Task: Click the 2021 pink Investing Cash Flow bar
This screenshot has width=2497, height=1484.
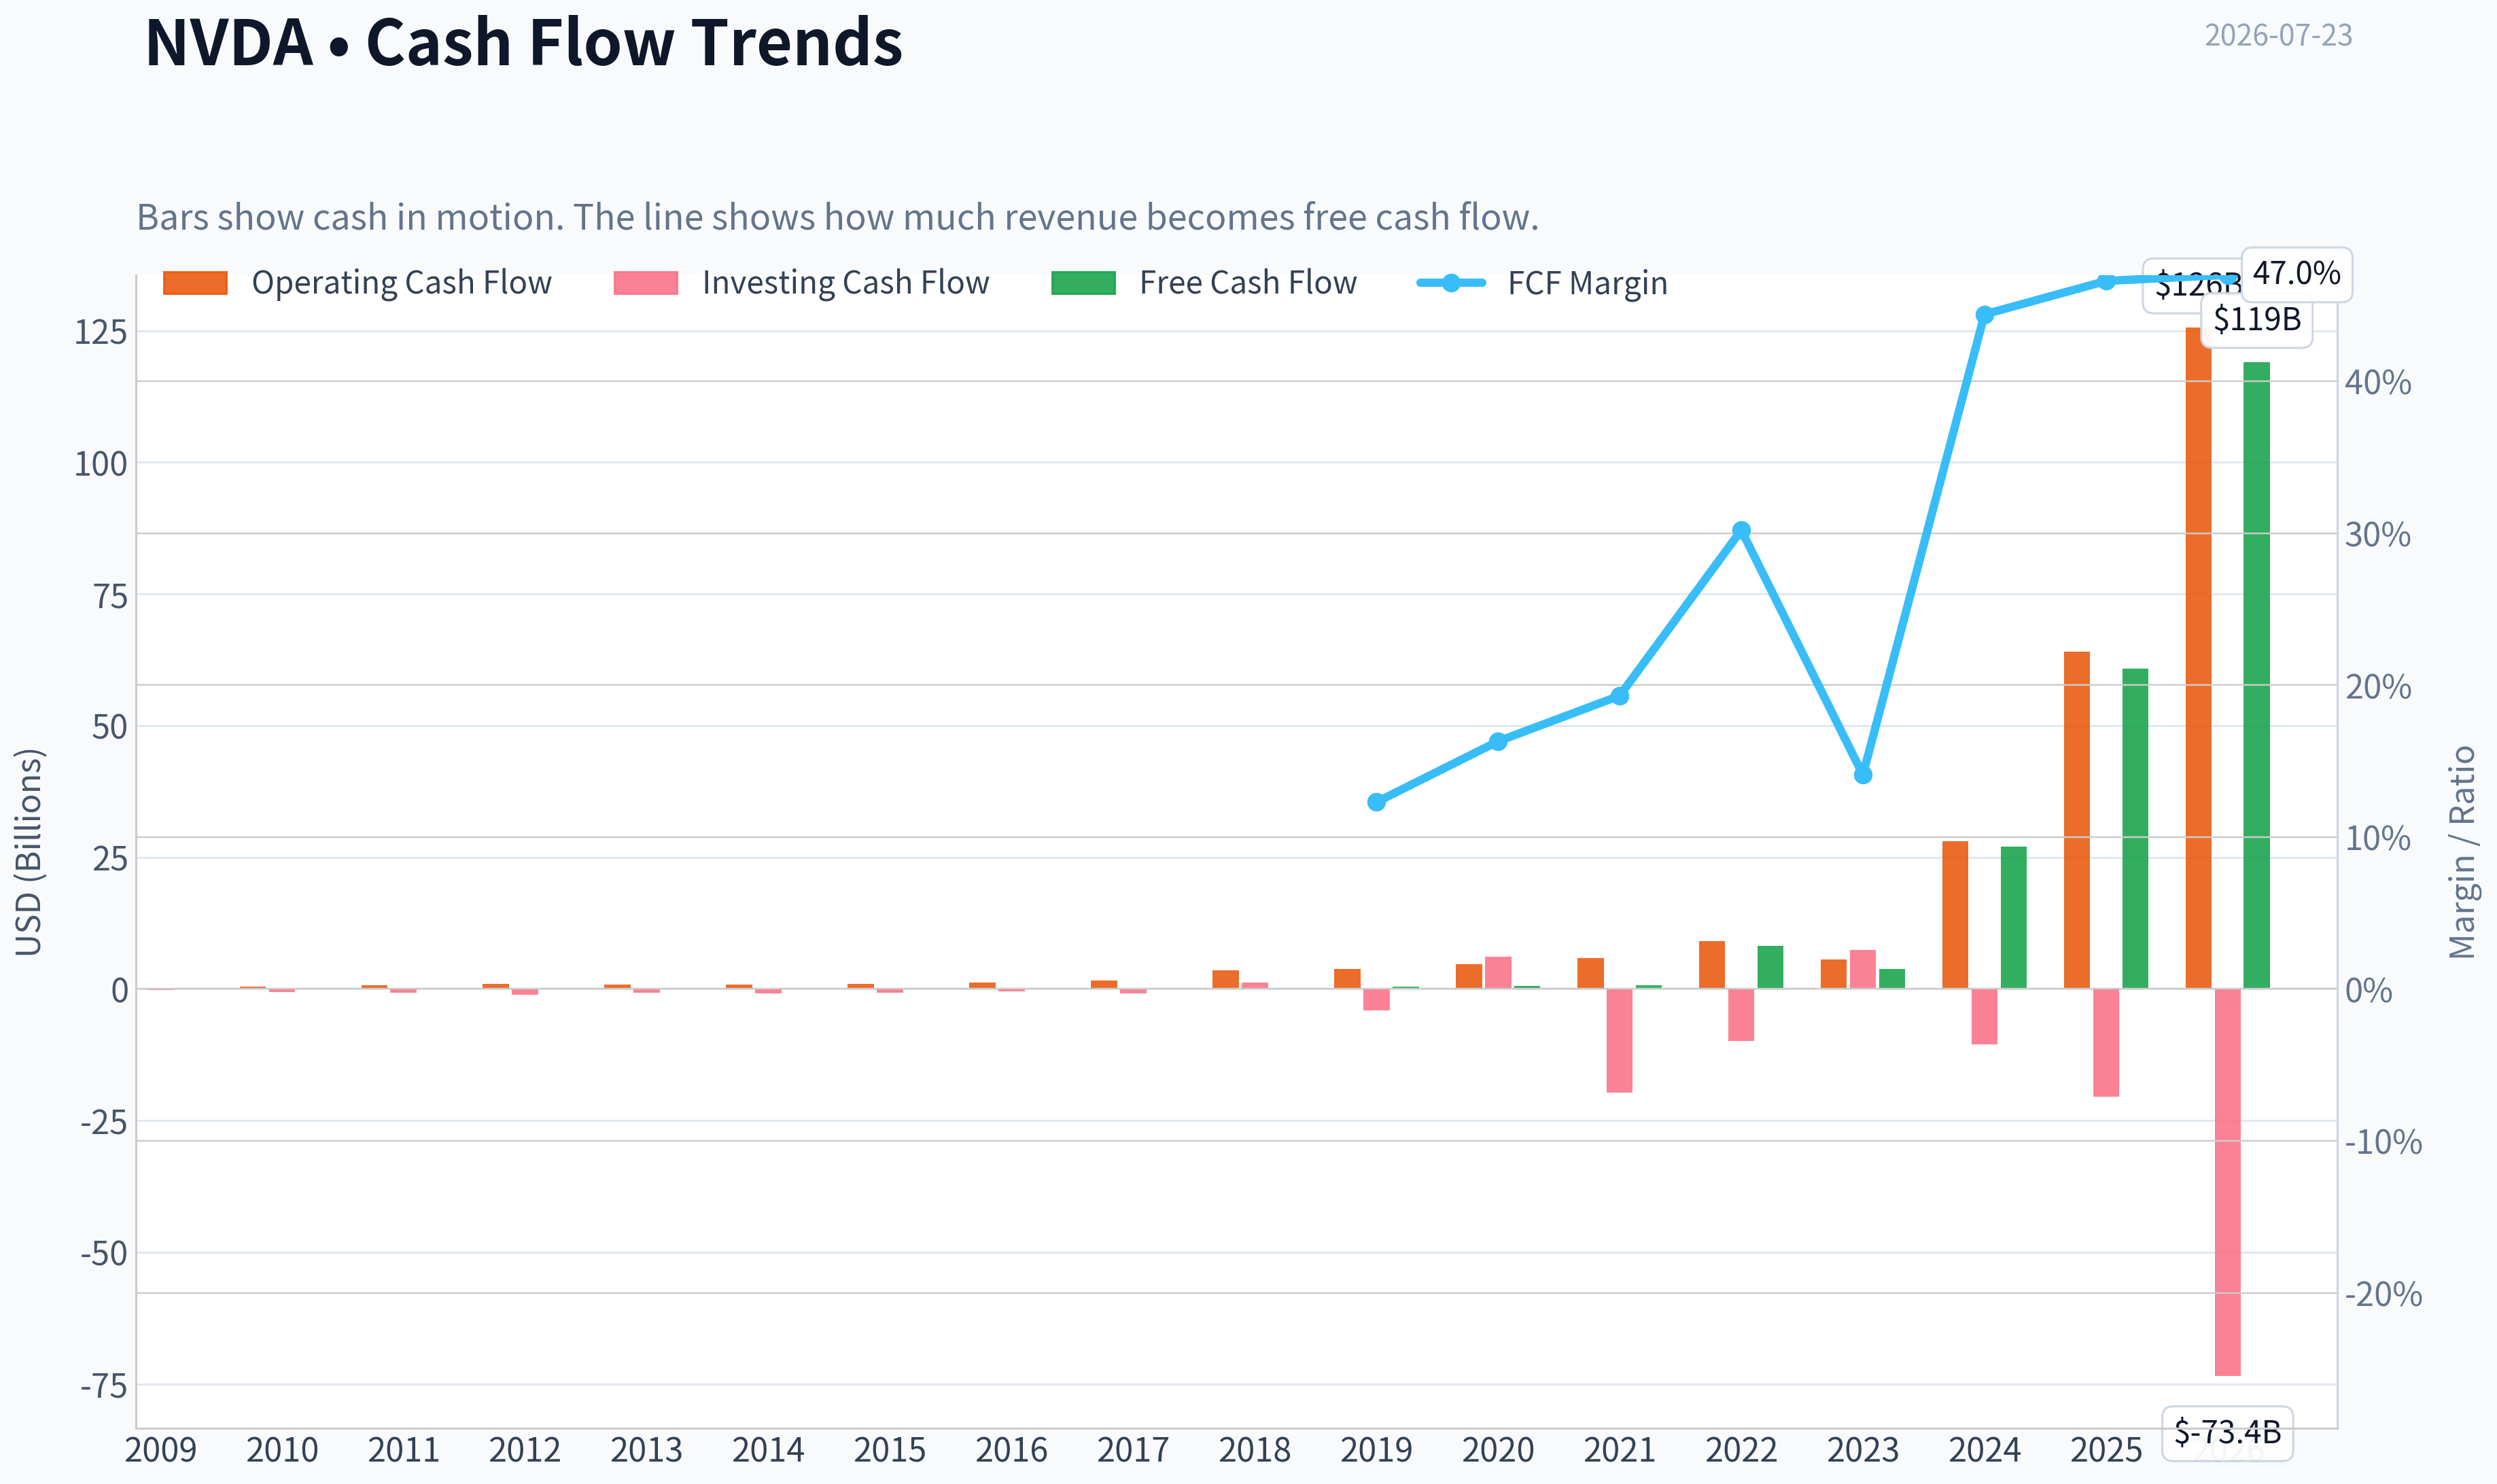Action: coord(1620,1040)
